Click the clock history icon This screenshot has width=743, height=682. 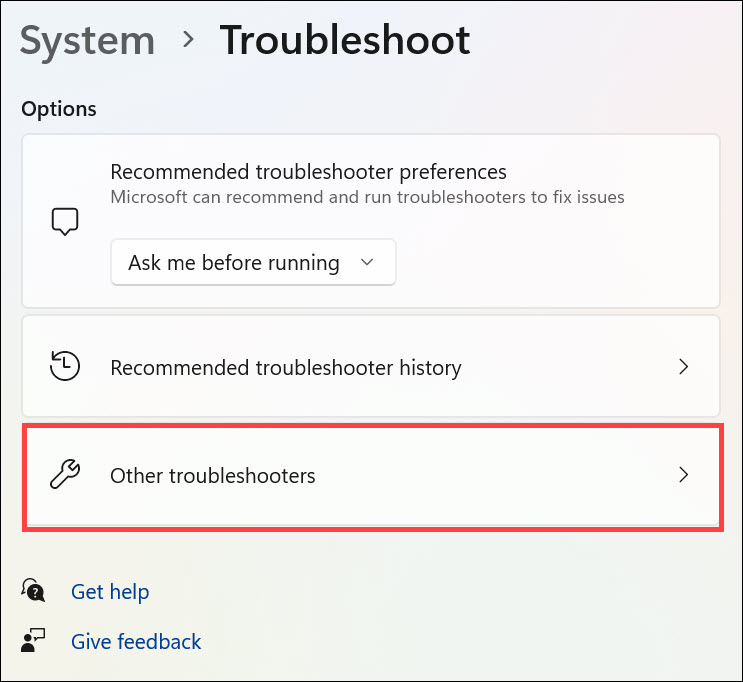[64, 367]
